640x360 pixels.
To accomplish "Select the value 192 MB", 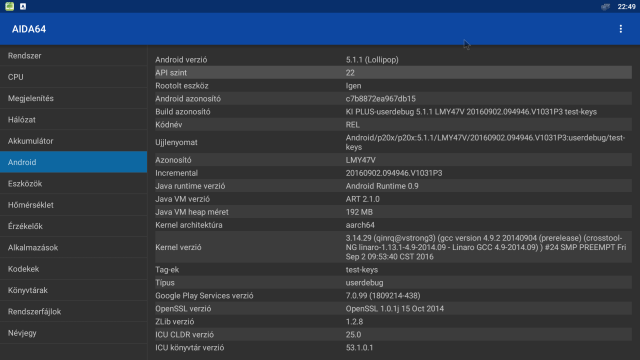I will tap(359, 212).
